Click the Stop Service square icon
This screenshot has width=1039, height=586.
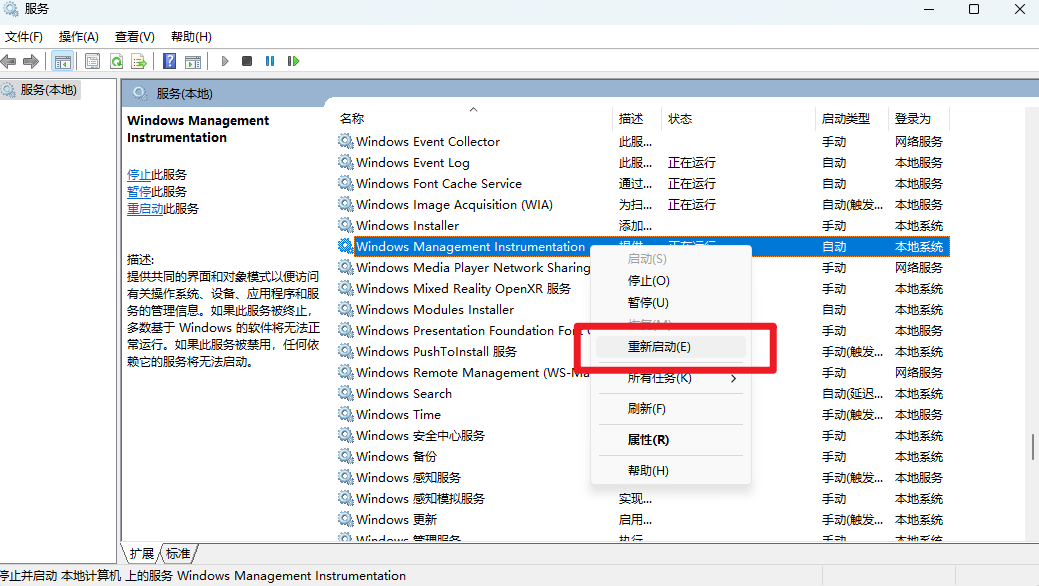click(246, 61)
